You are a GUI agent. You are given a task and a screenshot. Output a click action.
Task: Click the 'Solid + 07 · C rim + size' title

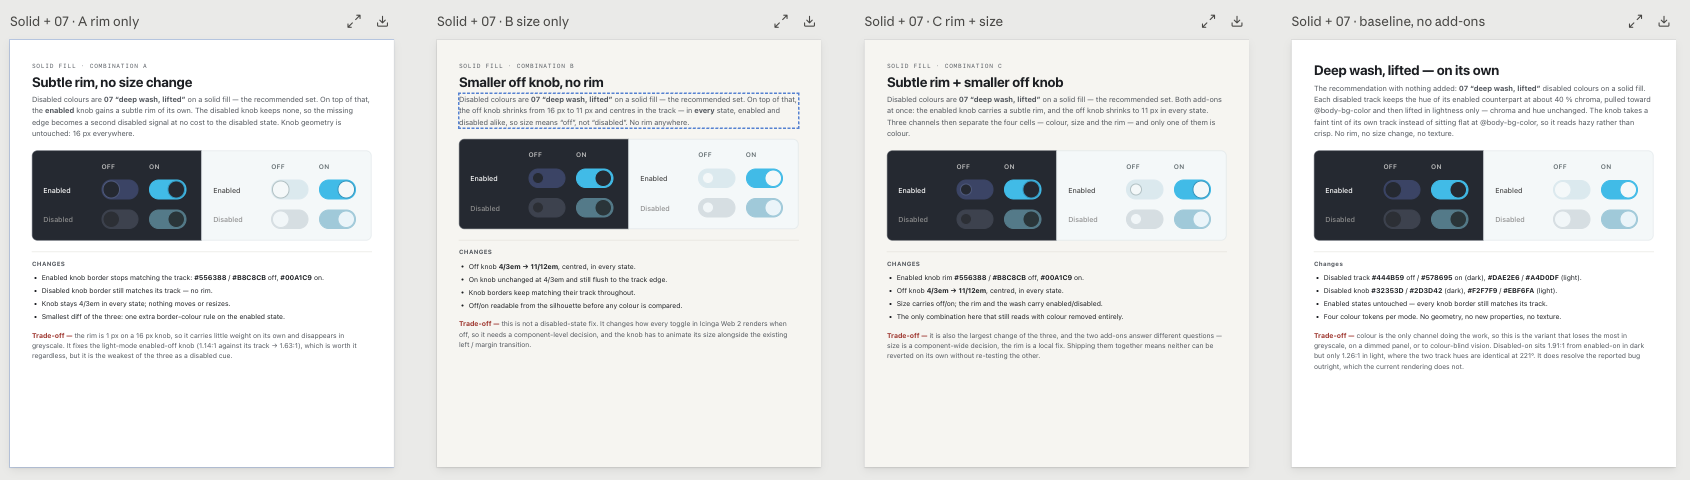(x=934, y=21)
